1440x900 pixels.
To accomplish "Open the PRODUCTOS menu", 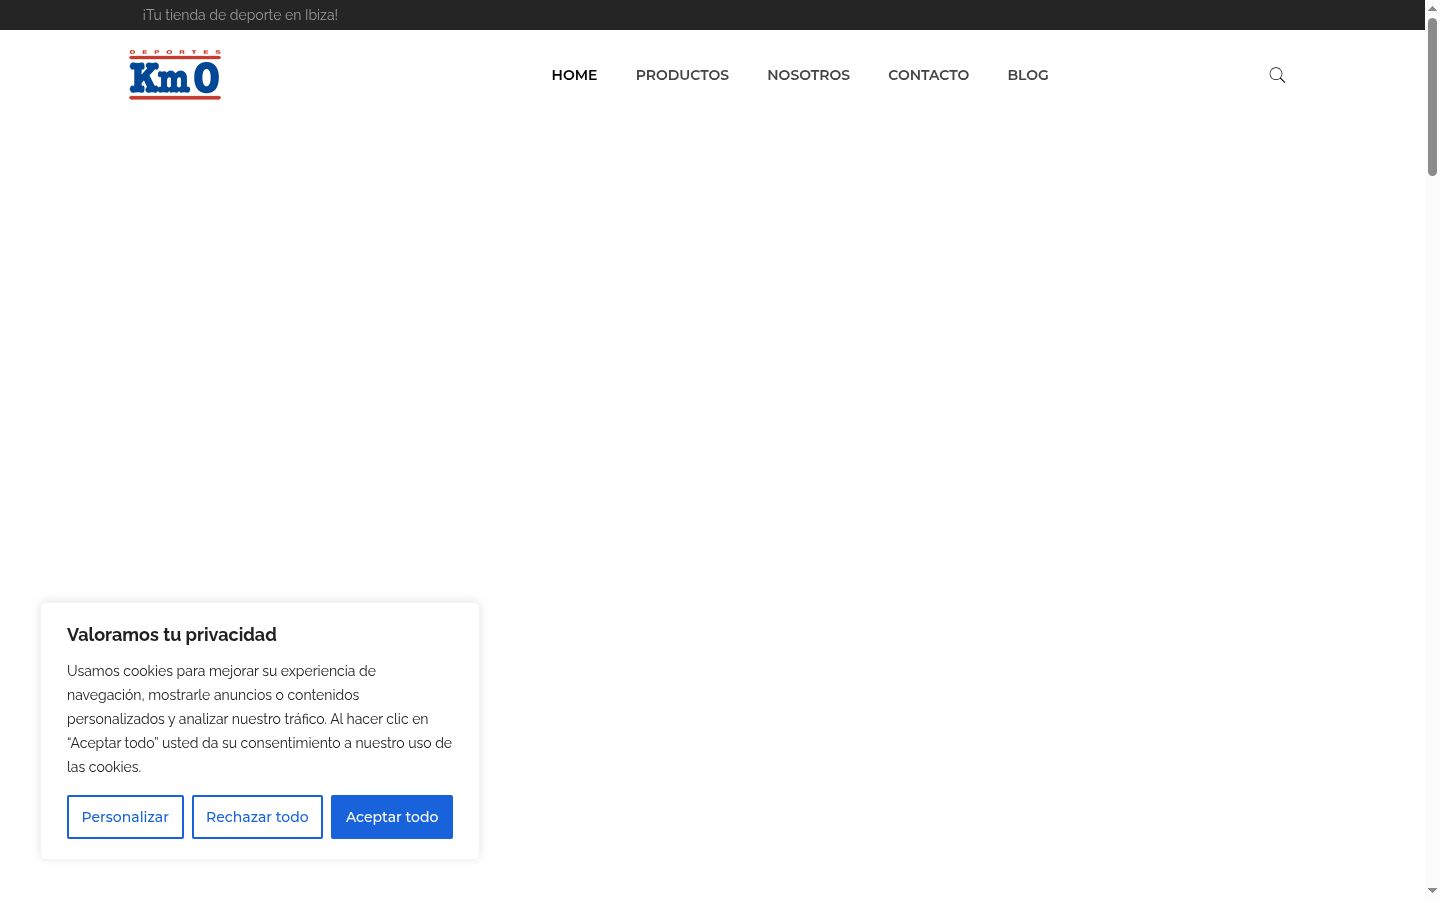I will click(x=682, y=75).
